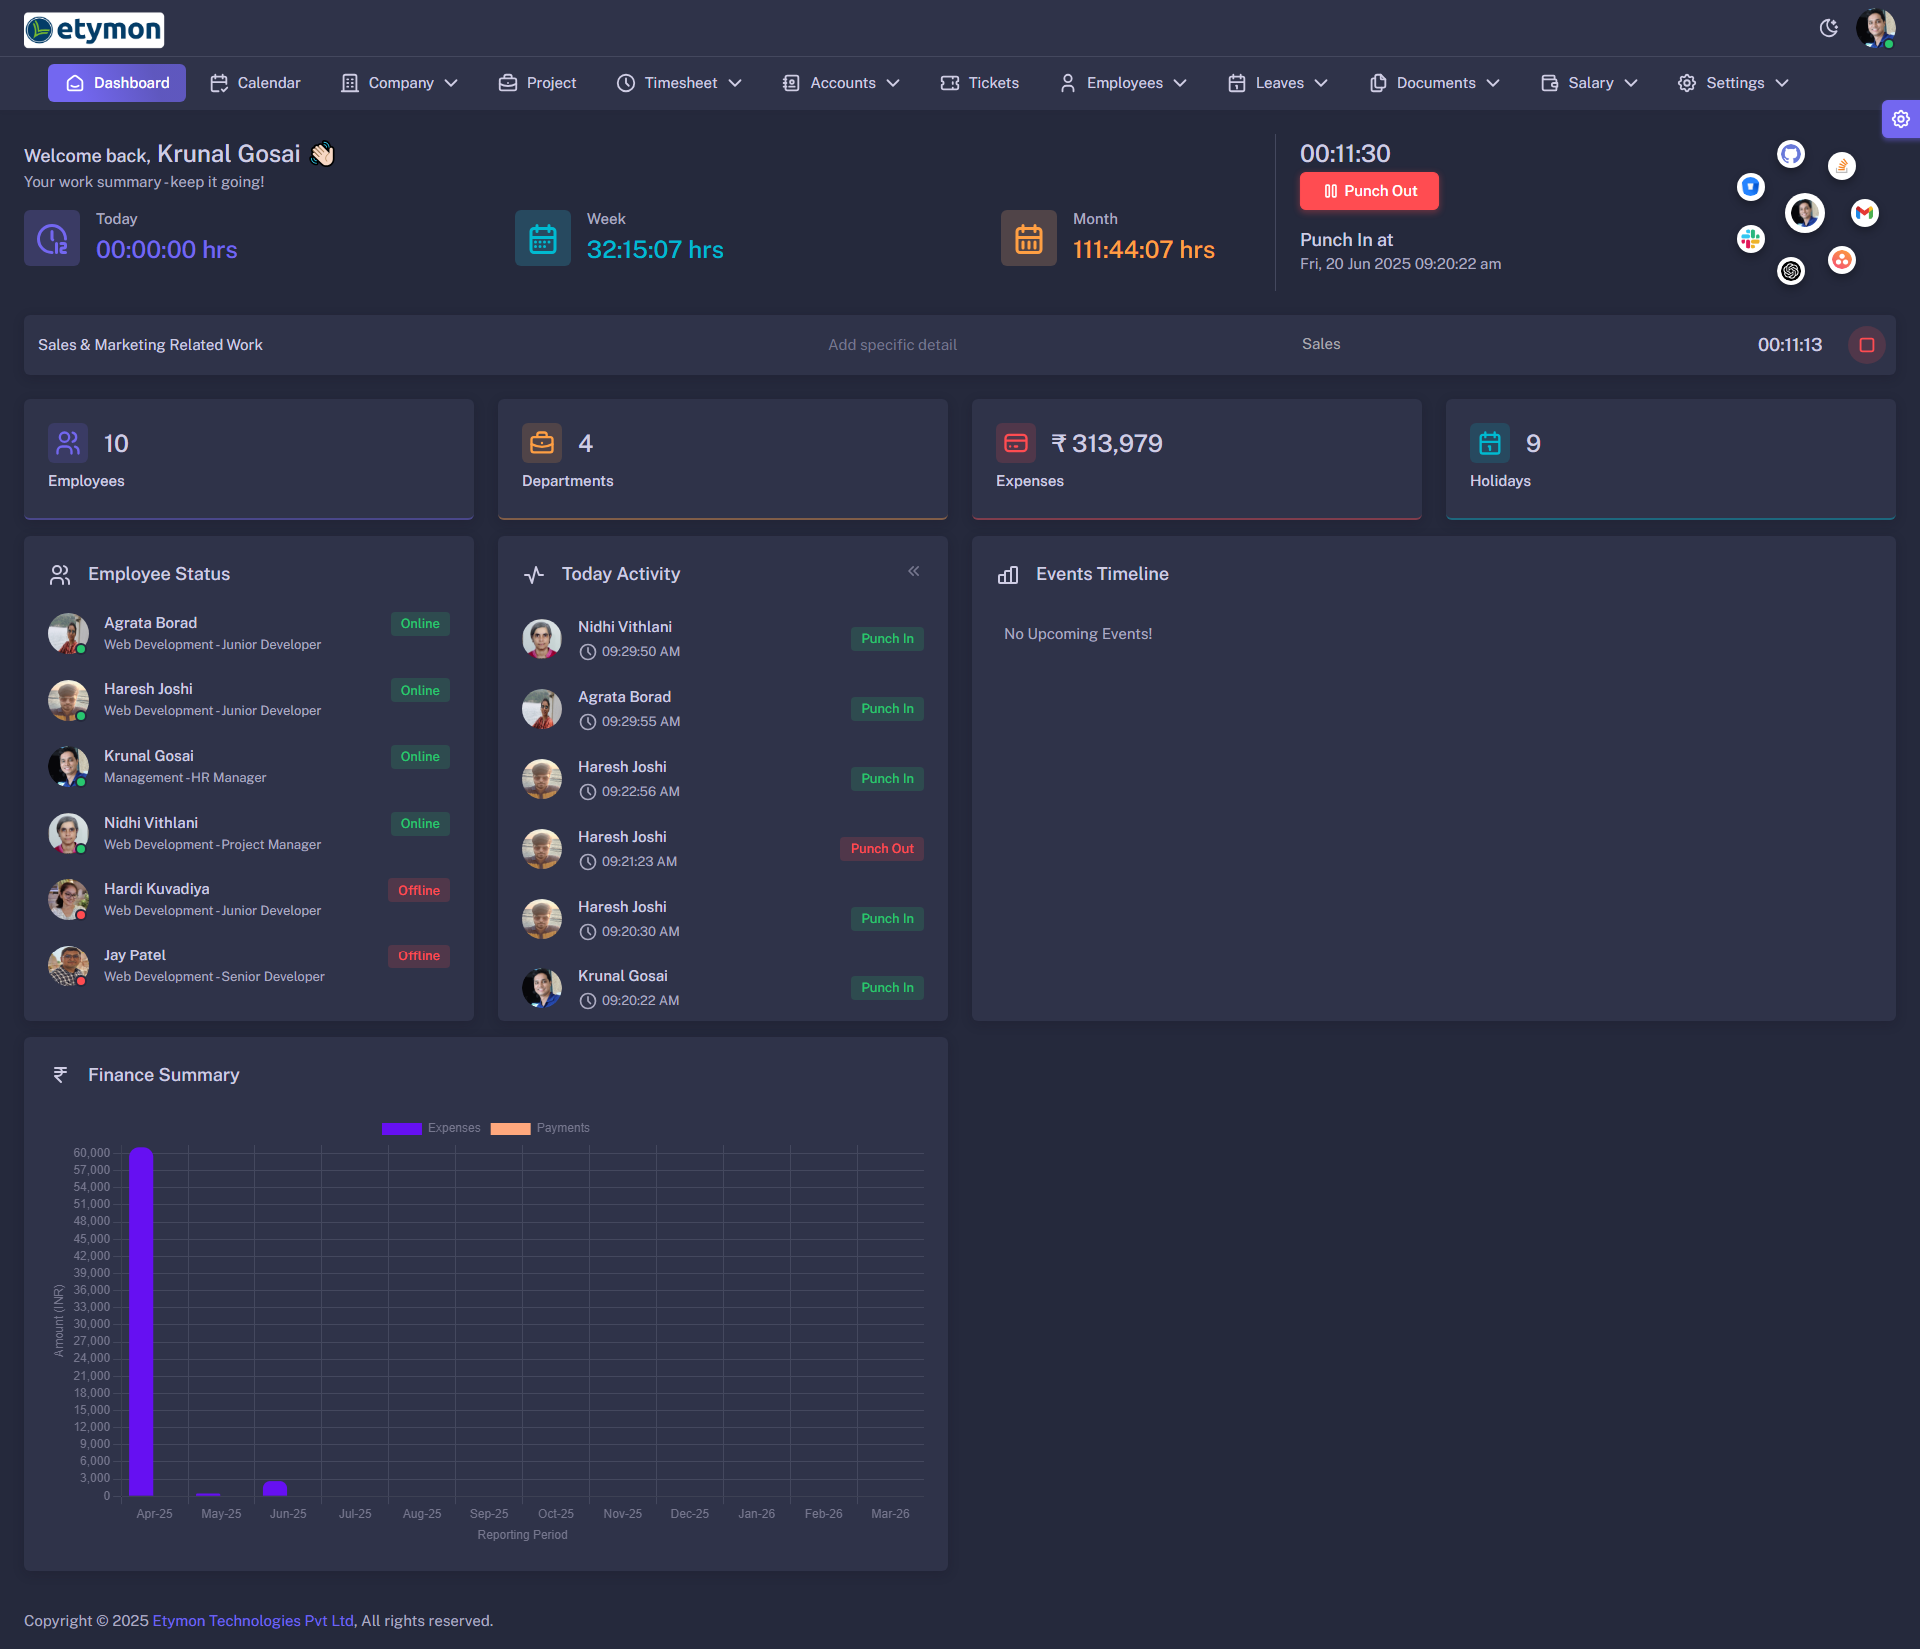
Task: Expand the Salary dropdown menu
Action: [x=1589, y=83]
